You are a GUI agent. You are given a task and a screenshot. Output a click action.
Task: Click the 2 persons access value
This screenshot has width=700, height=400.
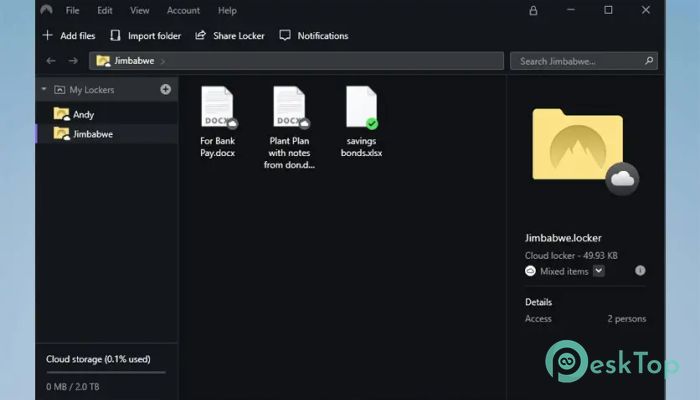pos(627,319)
